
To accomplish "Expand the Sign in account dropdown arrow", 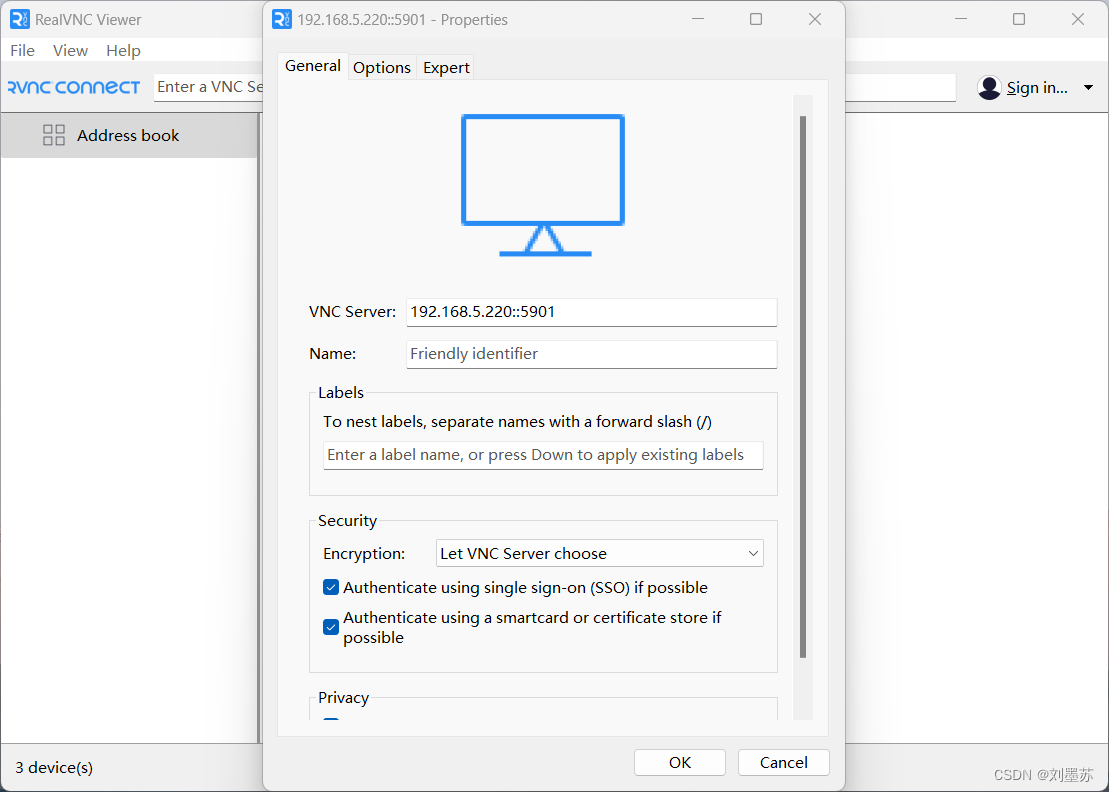I will click(1088, 88).
